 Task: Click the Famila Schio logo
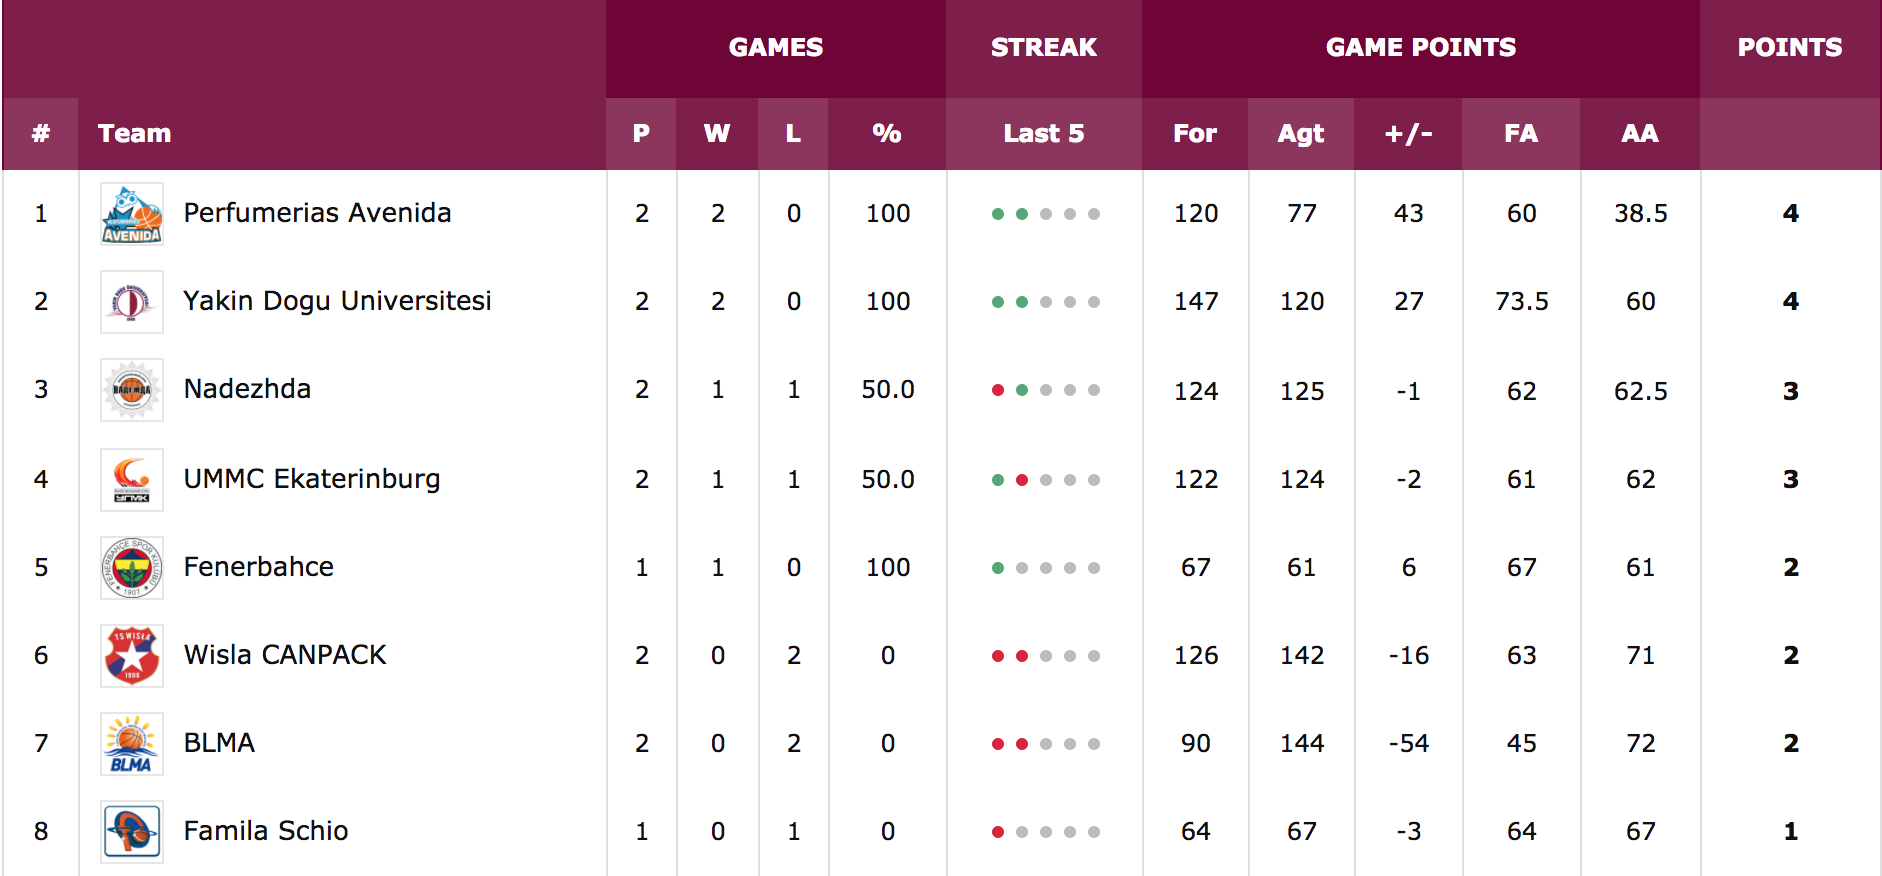[132, 832]
